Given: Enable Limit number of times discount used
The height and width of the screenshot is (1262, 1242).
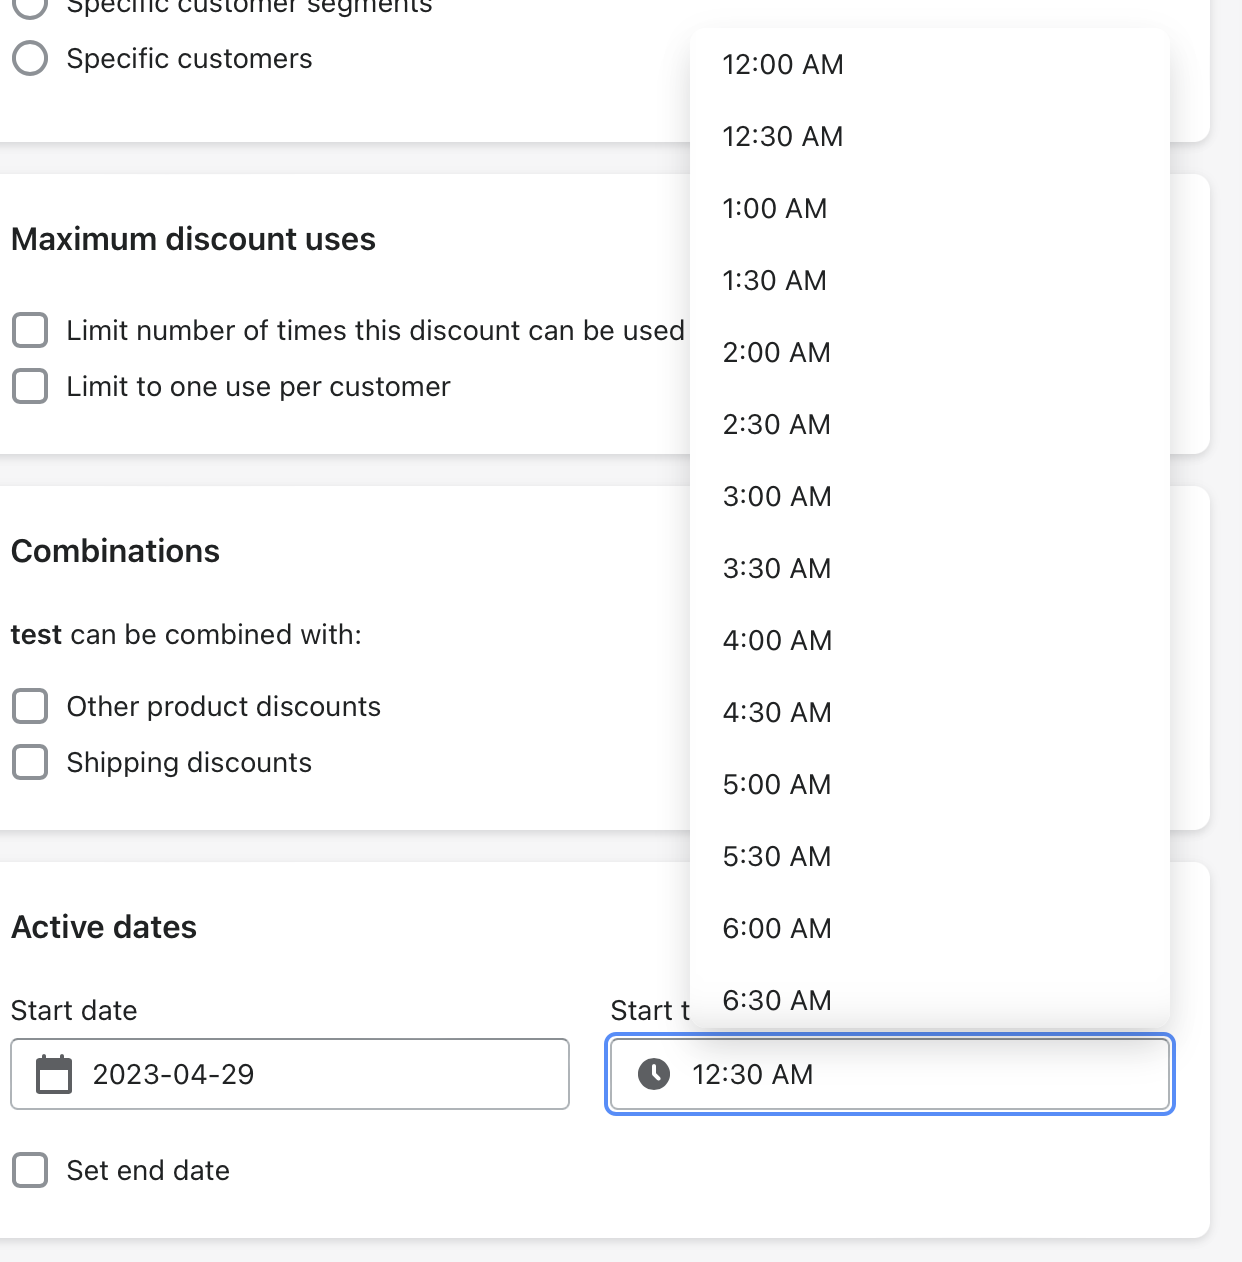Looking at the screenshot, I should [x=30, y=330].
